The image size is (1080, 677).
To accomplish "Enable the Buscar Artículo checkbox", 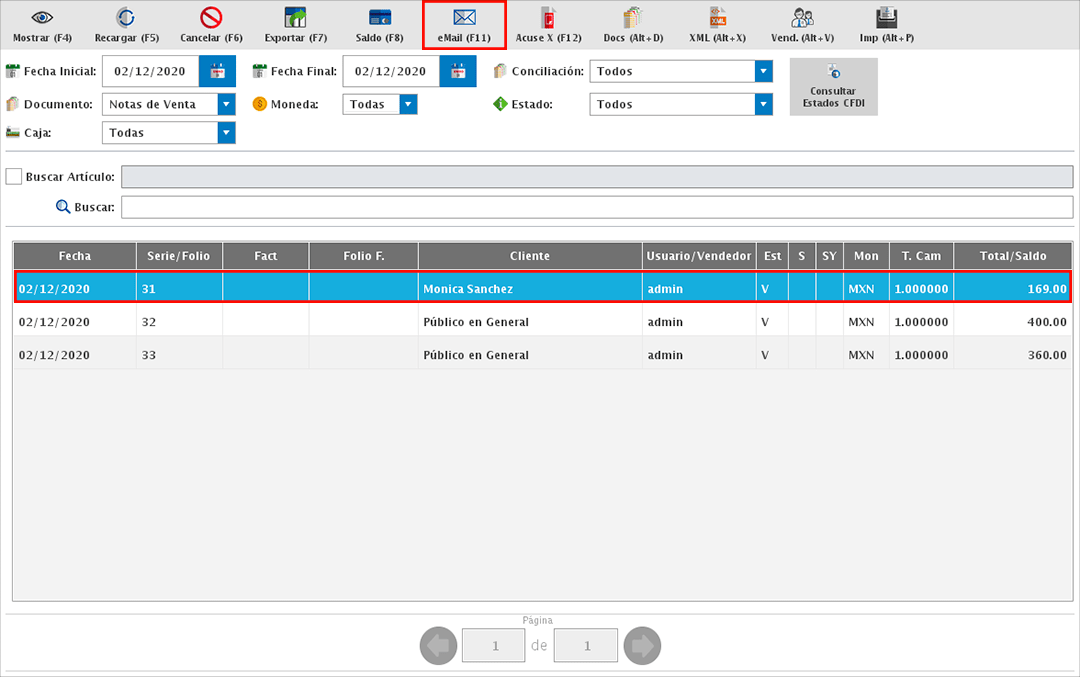I will [14, 177].
